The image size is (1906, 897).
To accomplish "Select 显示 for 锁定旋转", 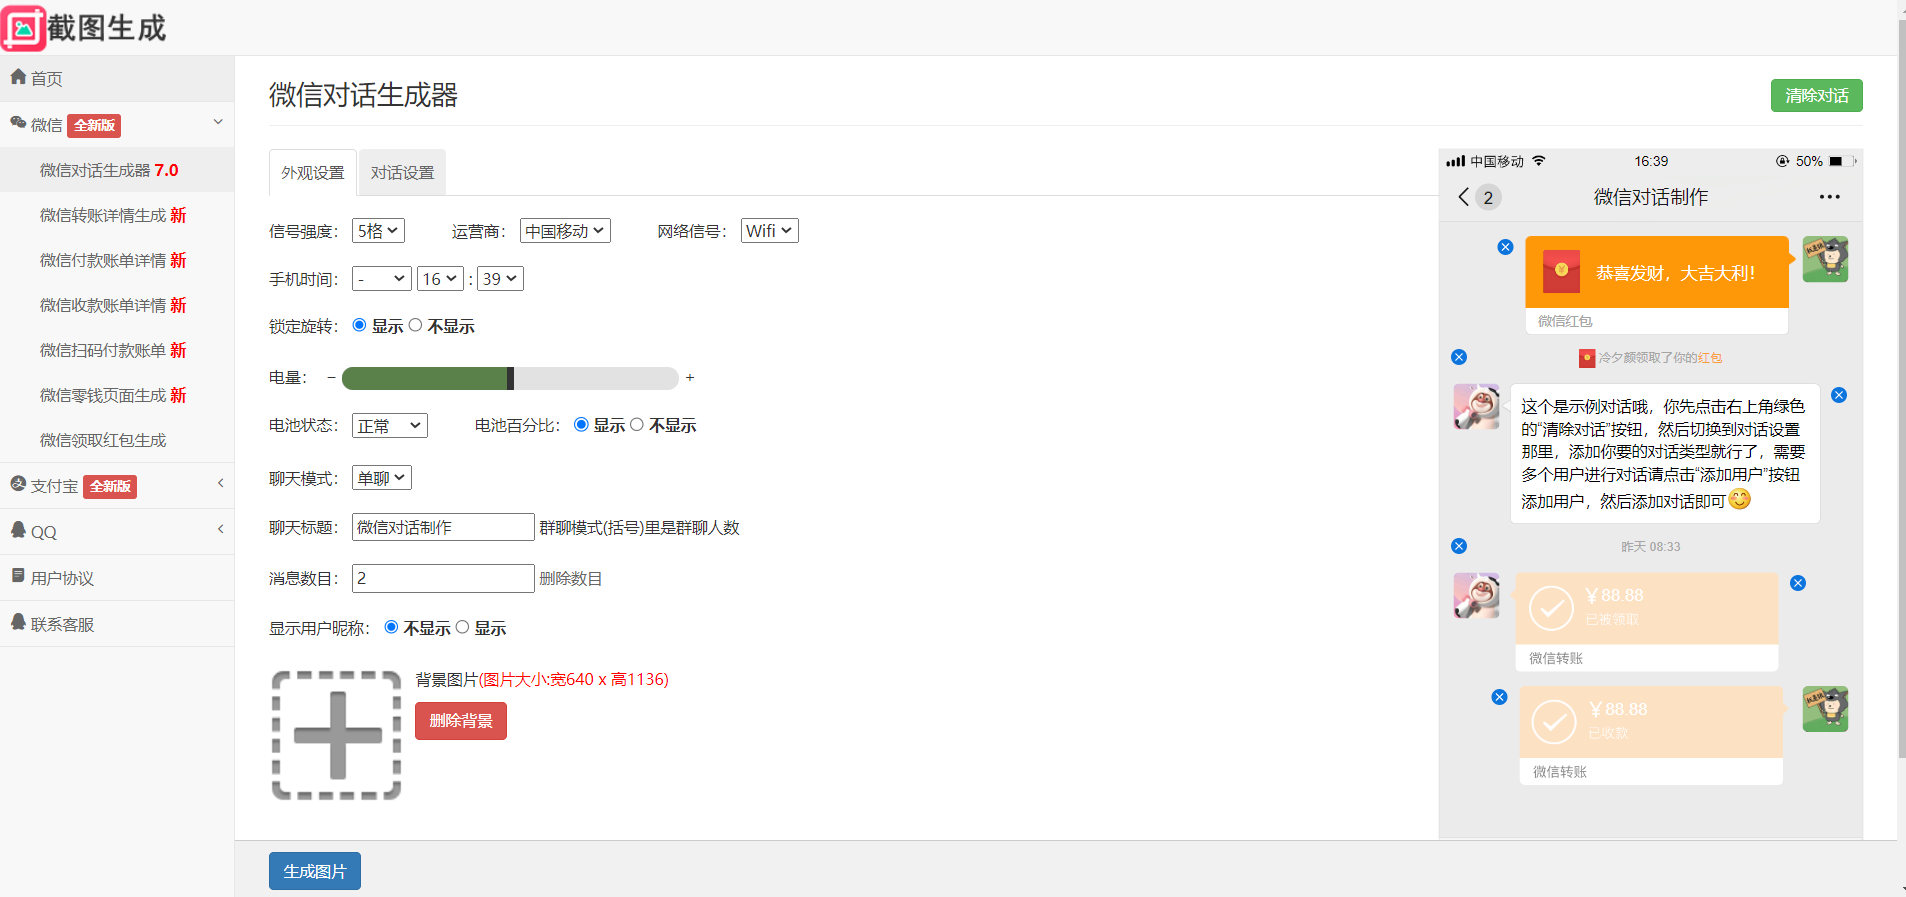I will (359, 325).
